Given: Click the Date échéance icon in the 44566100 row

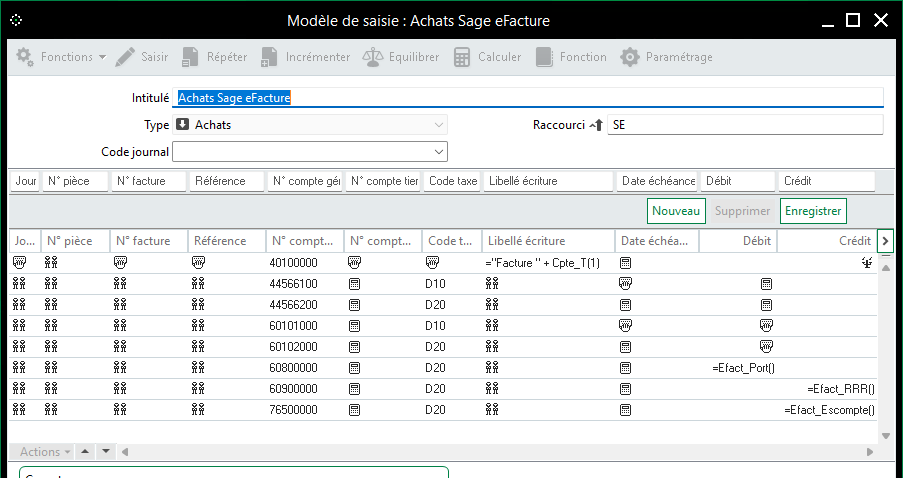Looking at the screenshot, I should tap(625, 283).
